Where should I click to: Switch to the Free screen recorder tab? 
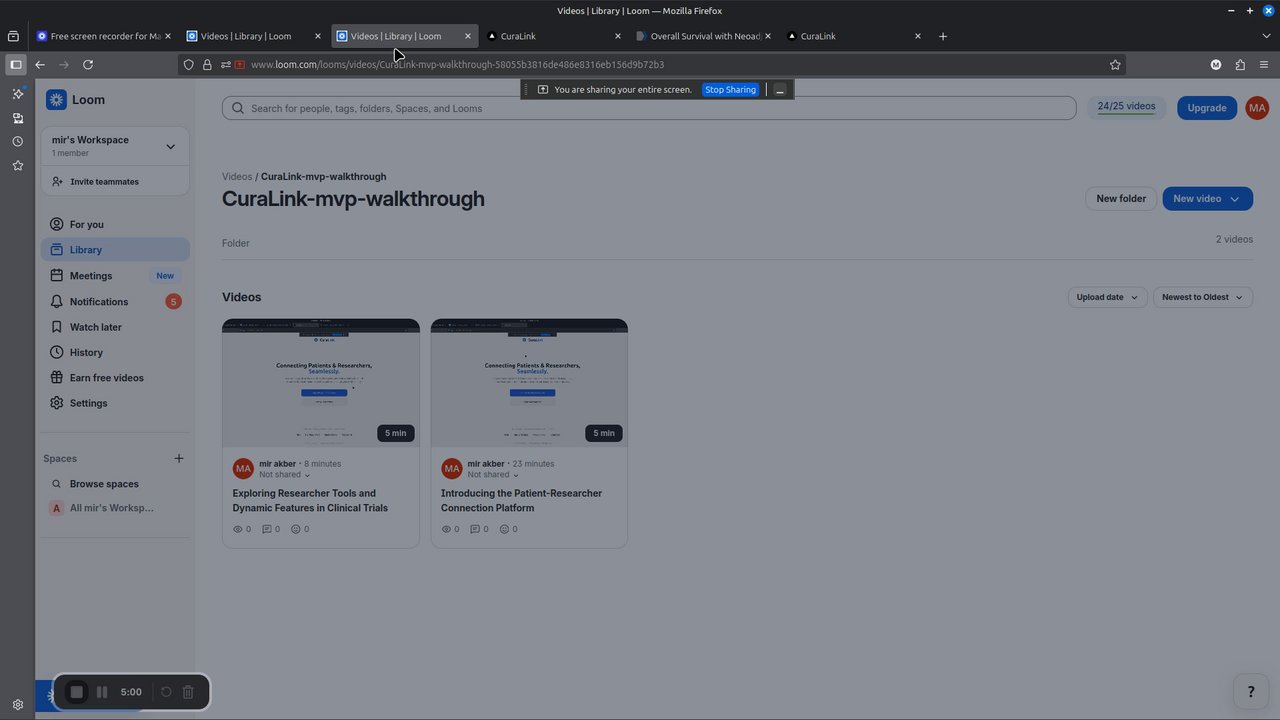[x=104, y=36]
